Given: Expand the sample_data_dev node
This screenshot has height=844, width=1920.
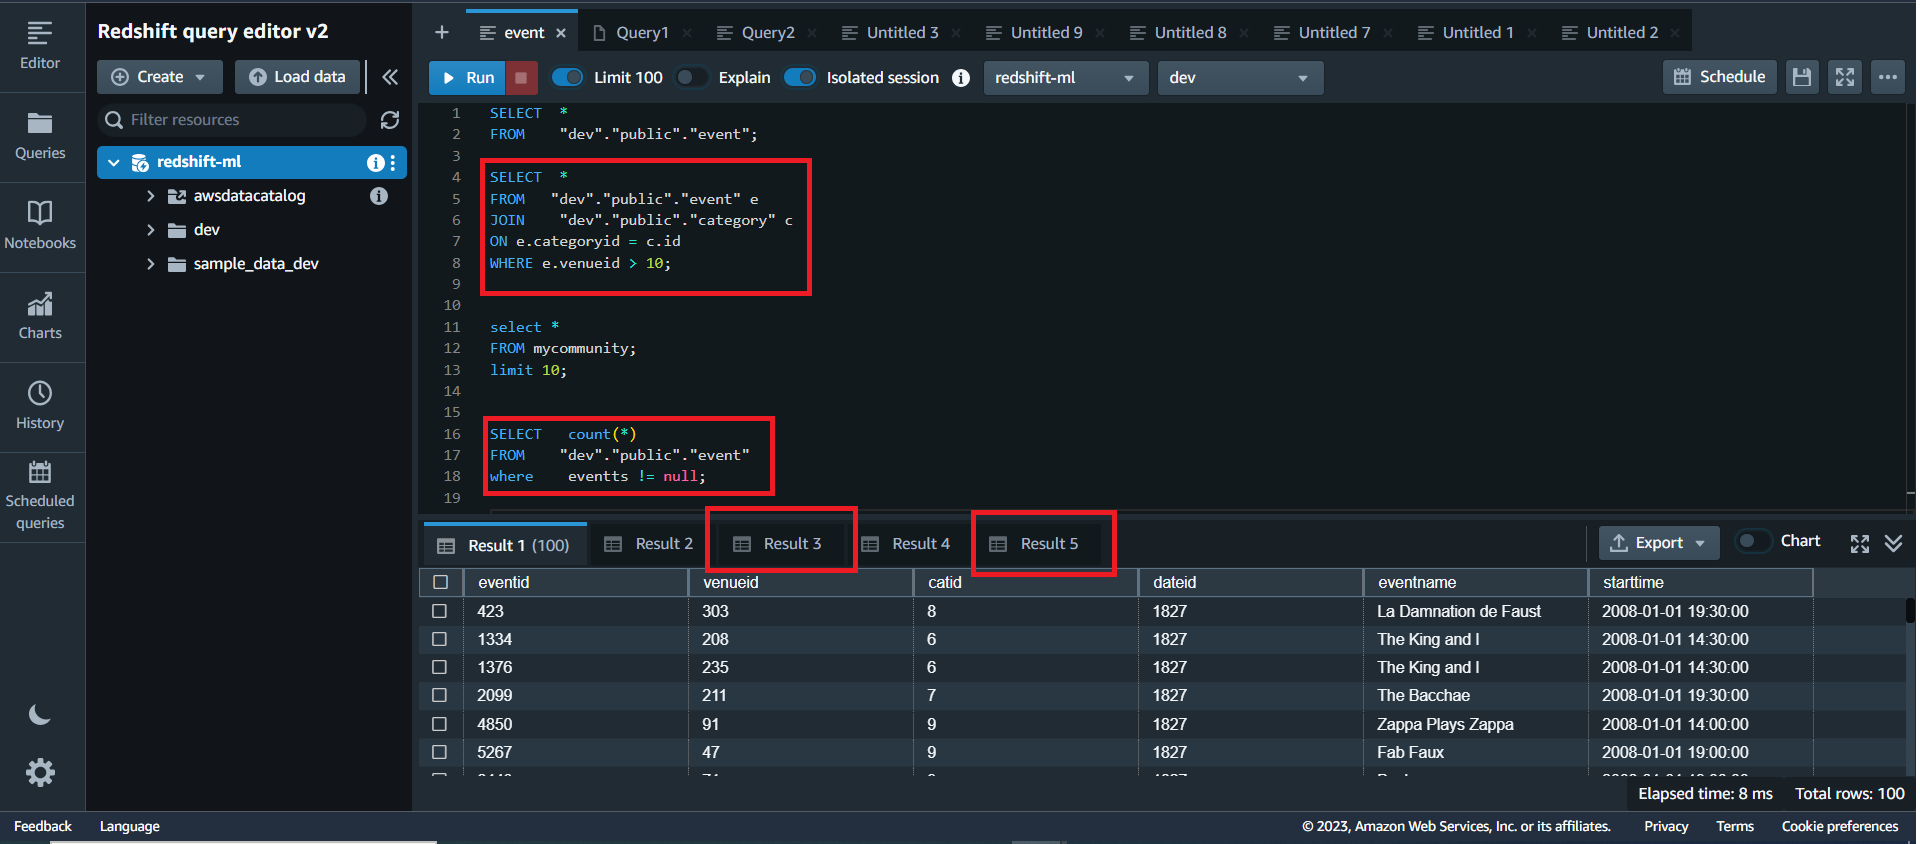Looking at the screenshot, I should (151, 264).
